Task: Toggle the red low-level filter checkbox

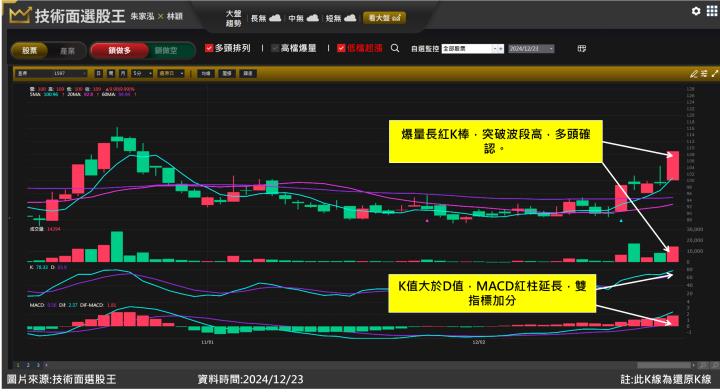Action: (x=341, y=48)
